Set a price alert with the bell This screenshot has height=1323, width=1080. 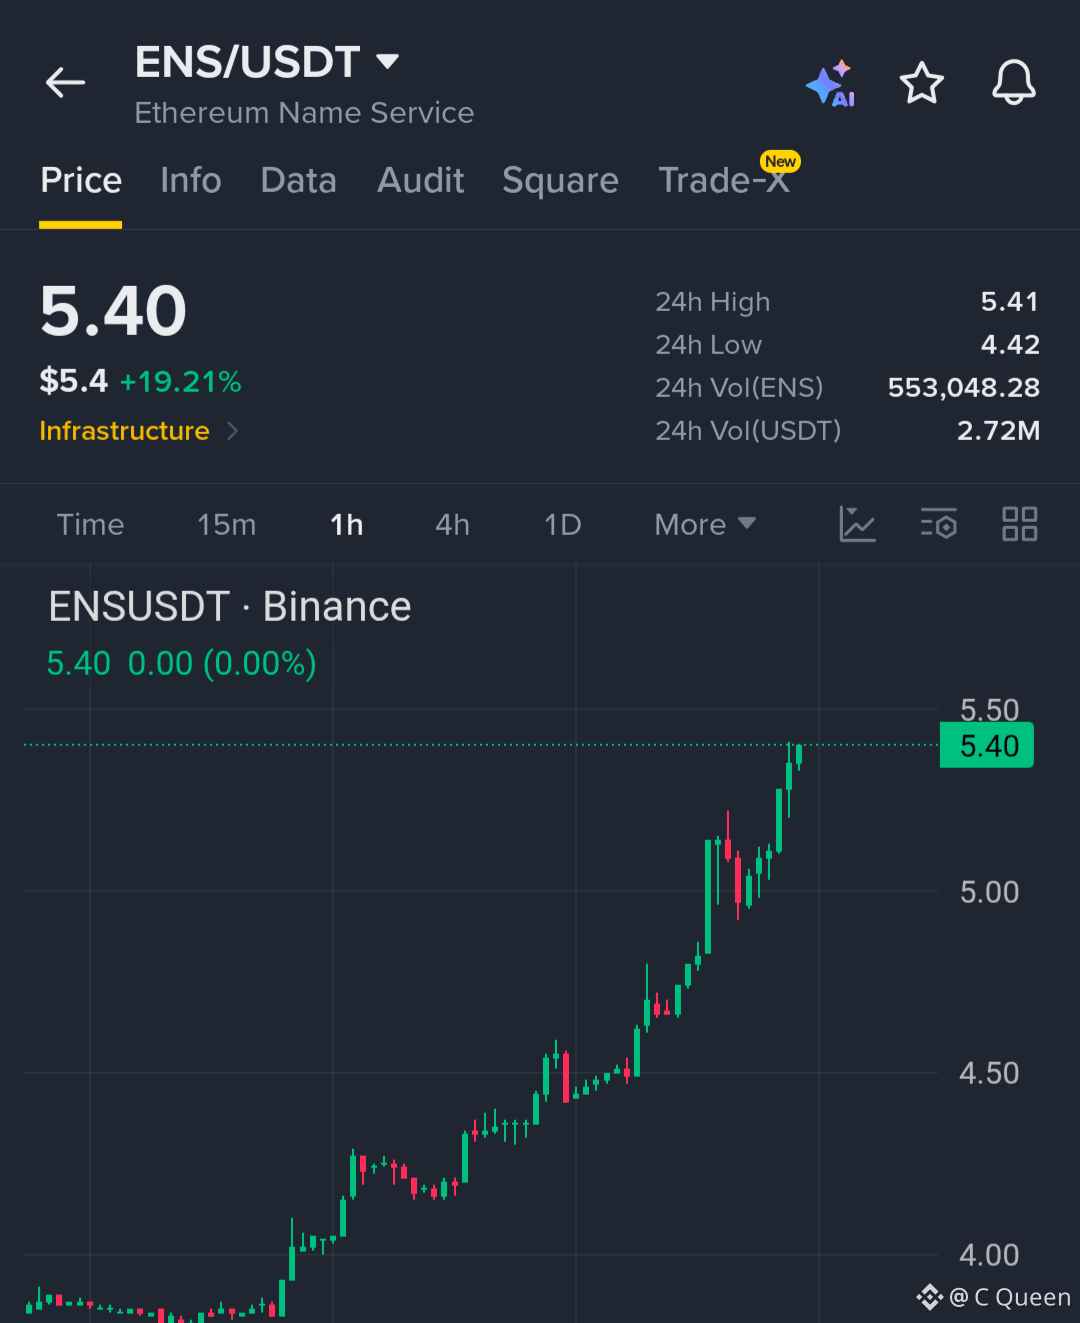coord(1013,82)
